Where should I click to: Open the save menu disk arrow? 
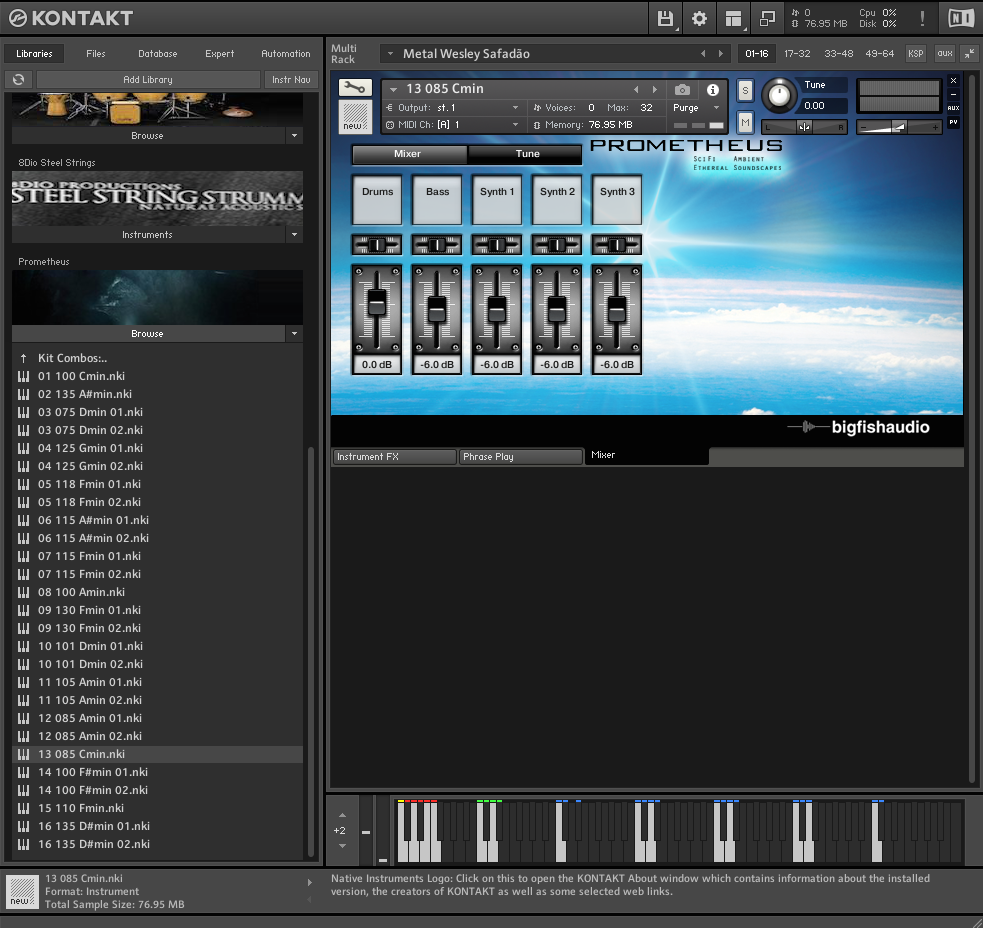point(677,29)
